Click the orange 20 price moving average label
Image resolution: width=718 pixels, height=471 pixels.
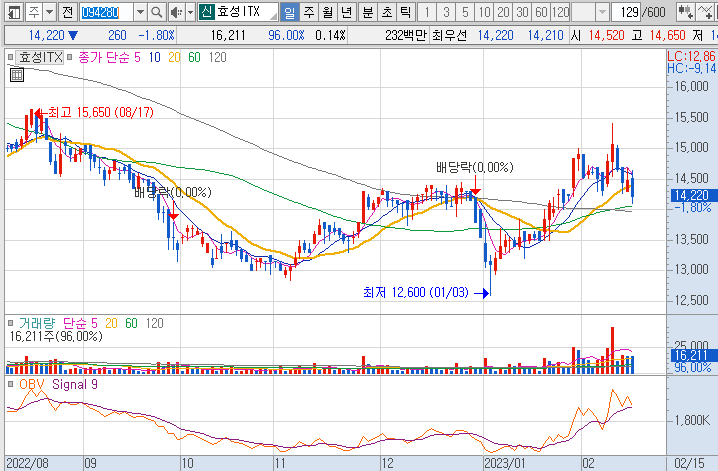coord(174,57)
